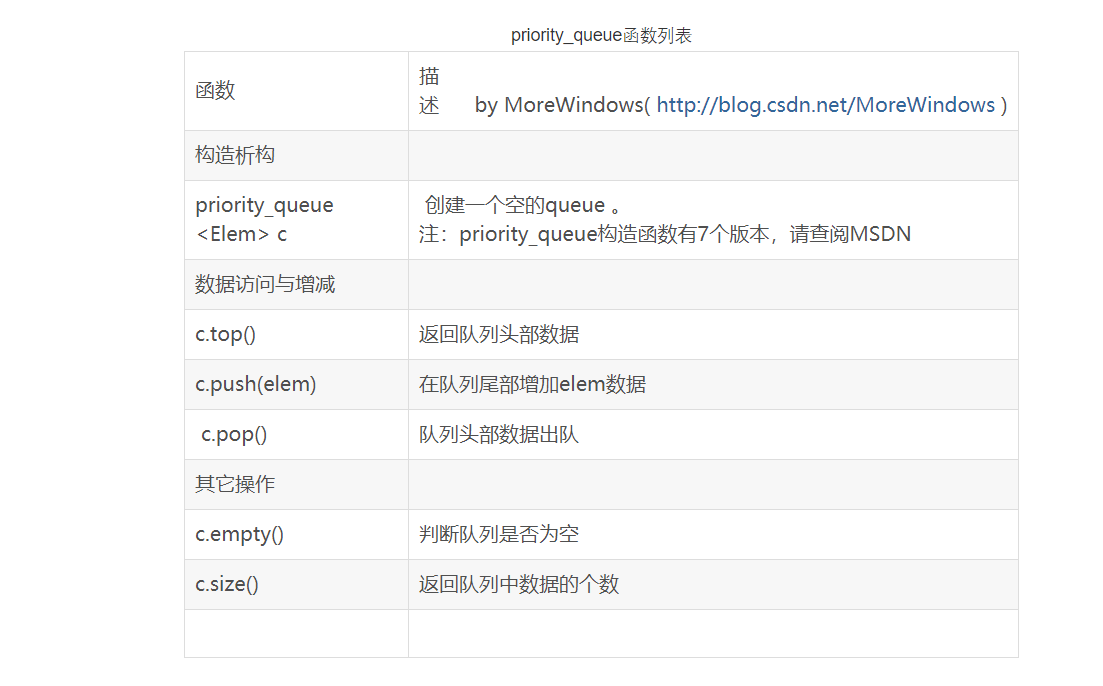Click the note mentioning MSDN

[x=664, y=234]
